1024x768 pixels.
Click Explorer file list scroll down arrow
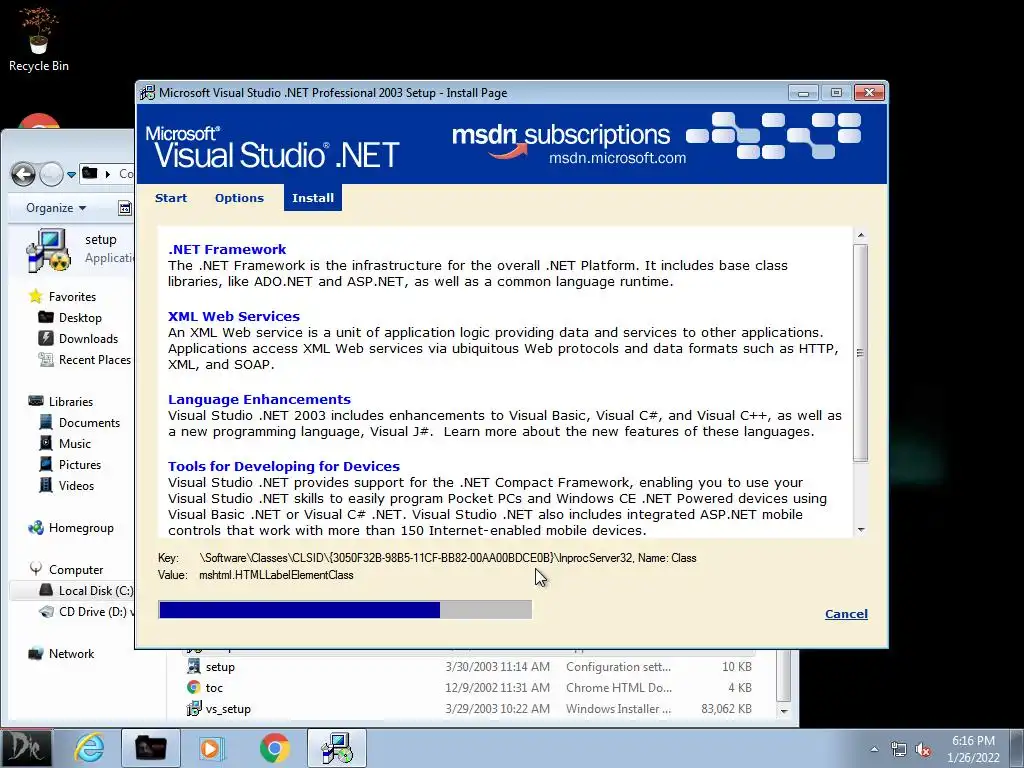784,711
